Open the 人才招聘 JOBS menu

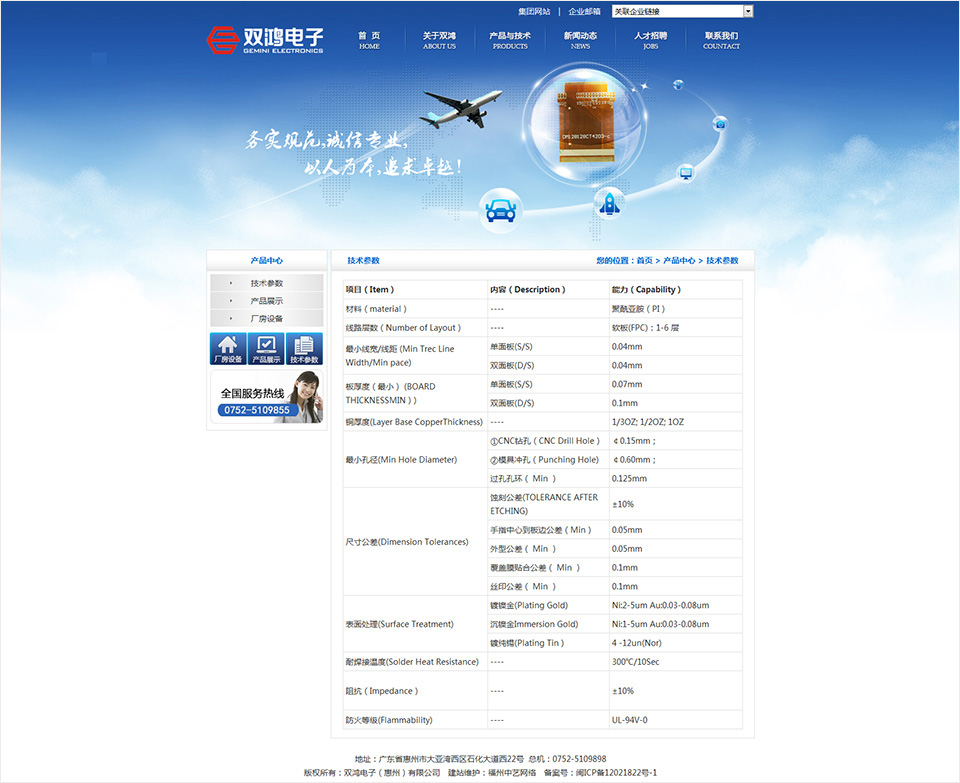pyautogui.click(x=650, y=39)
